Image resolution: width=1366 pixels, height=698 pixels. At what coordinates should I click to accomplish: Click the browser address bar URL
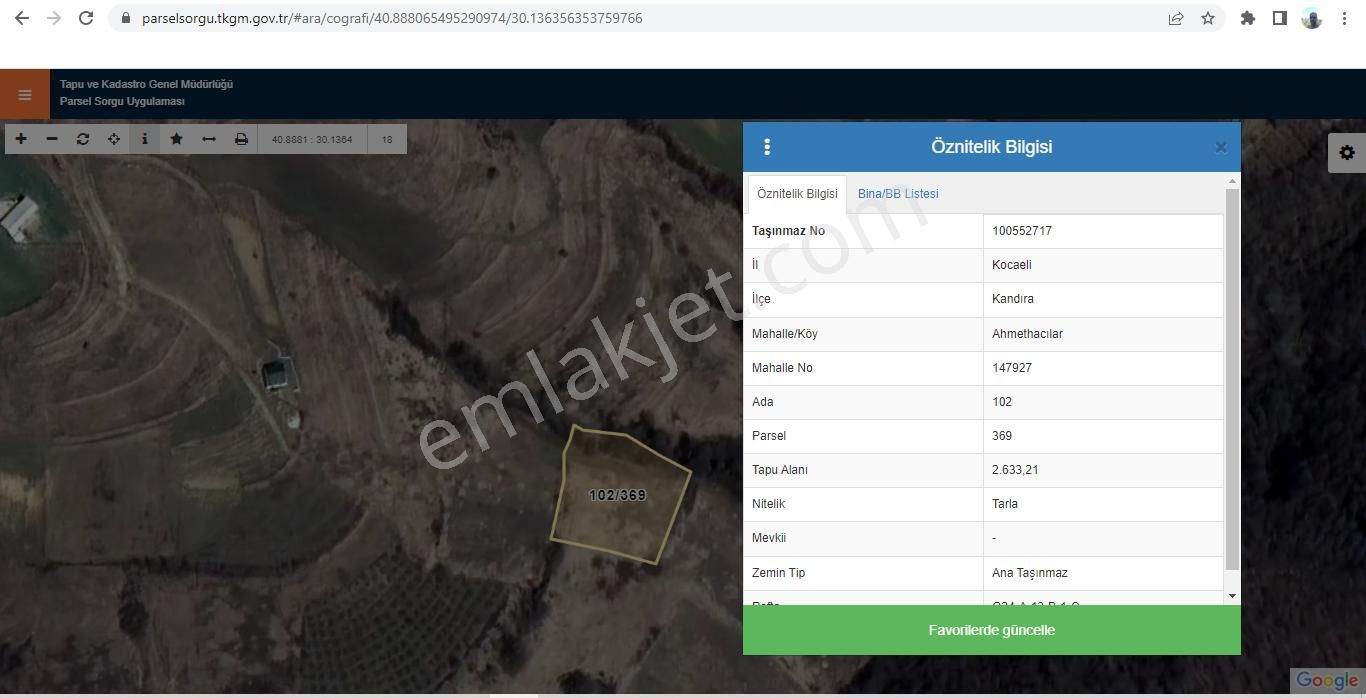(392, 18)
